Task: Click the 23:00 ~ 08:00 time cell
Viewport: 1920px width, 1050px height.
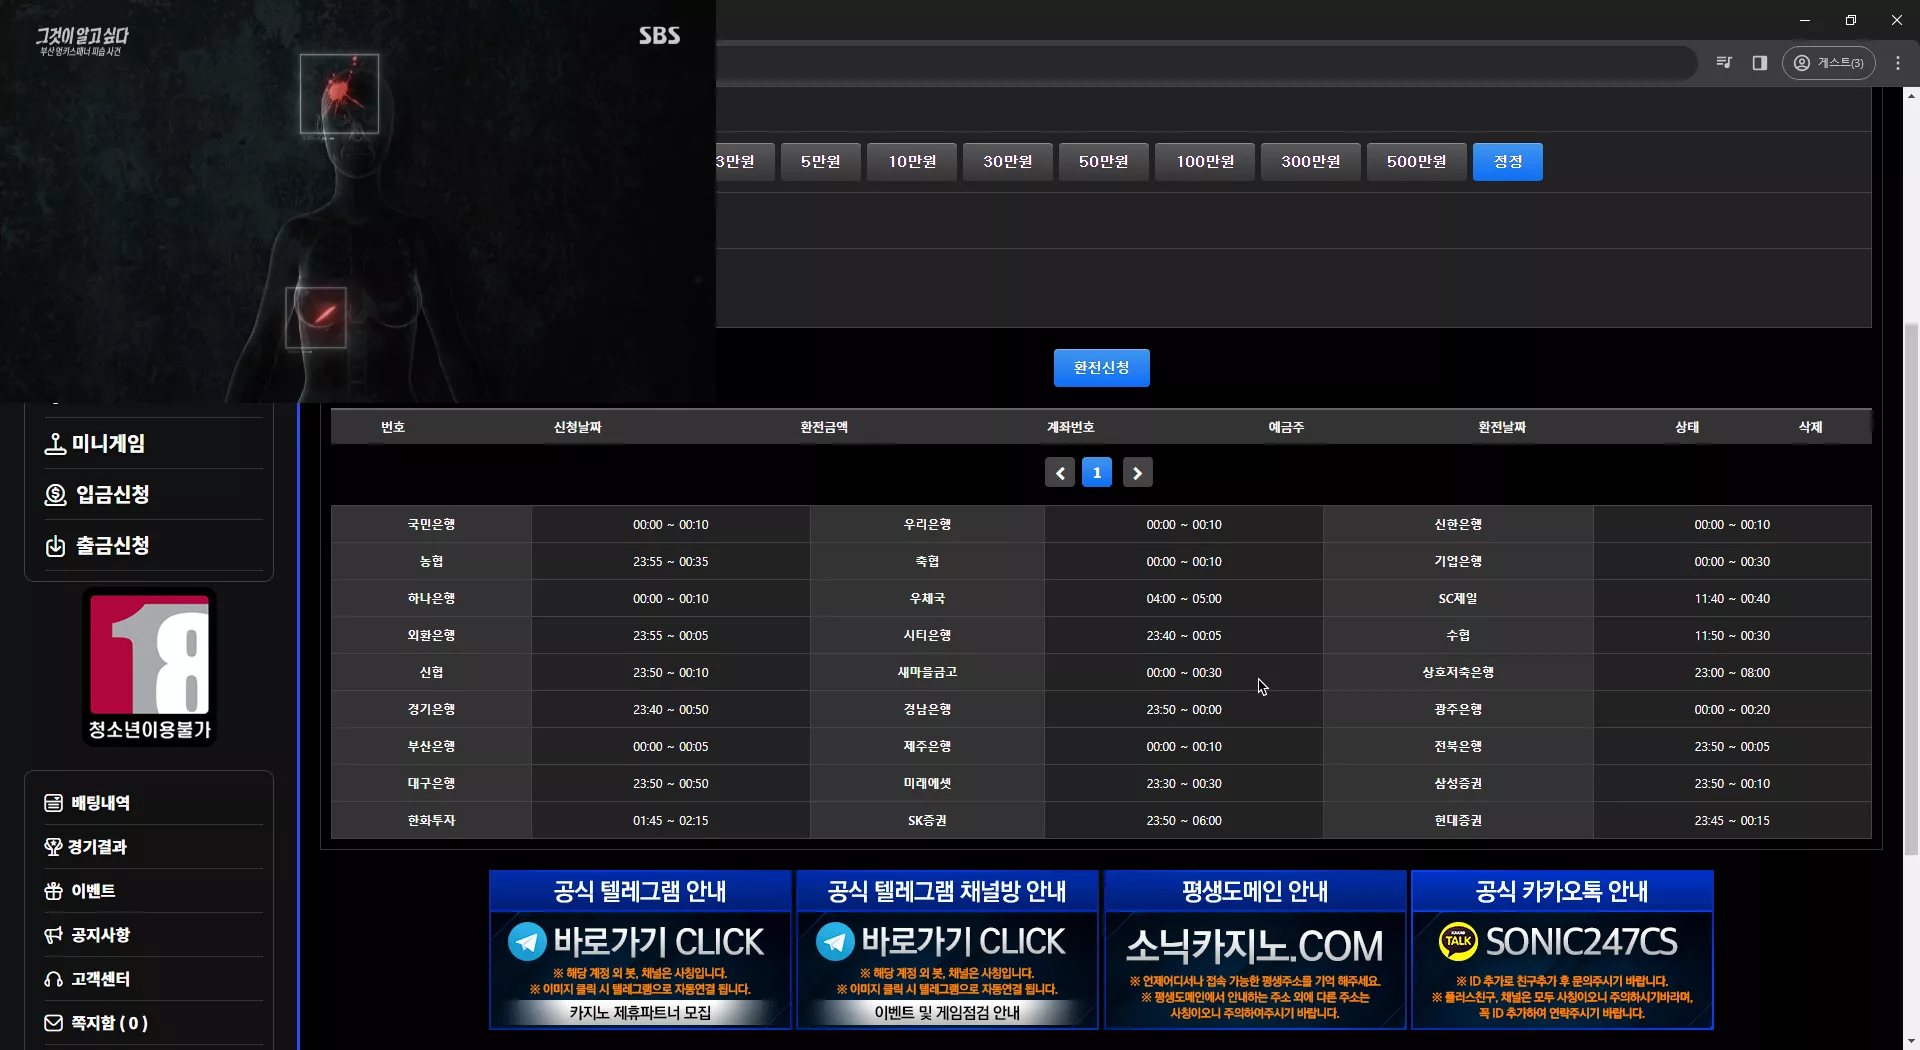Action: (1732, 672)
